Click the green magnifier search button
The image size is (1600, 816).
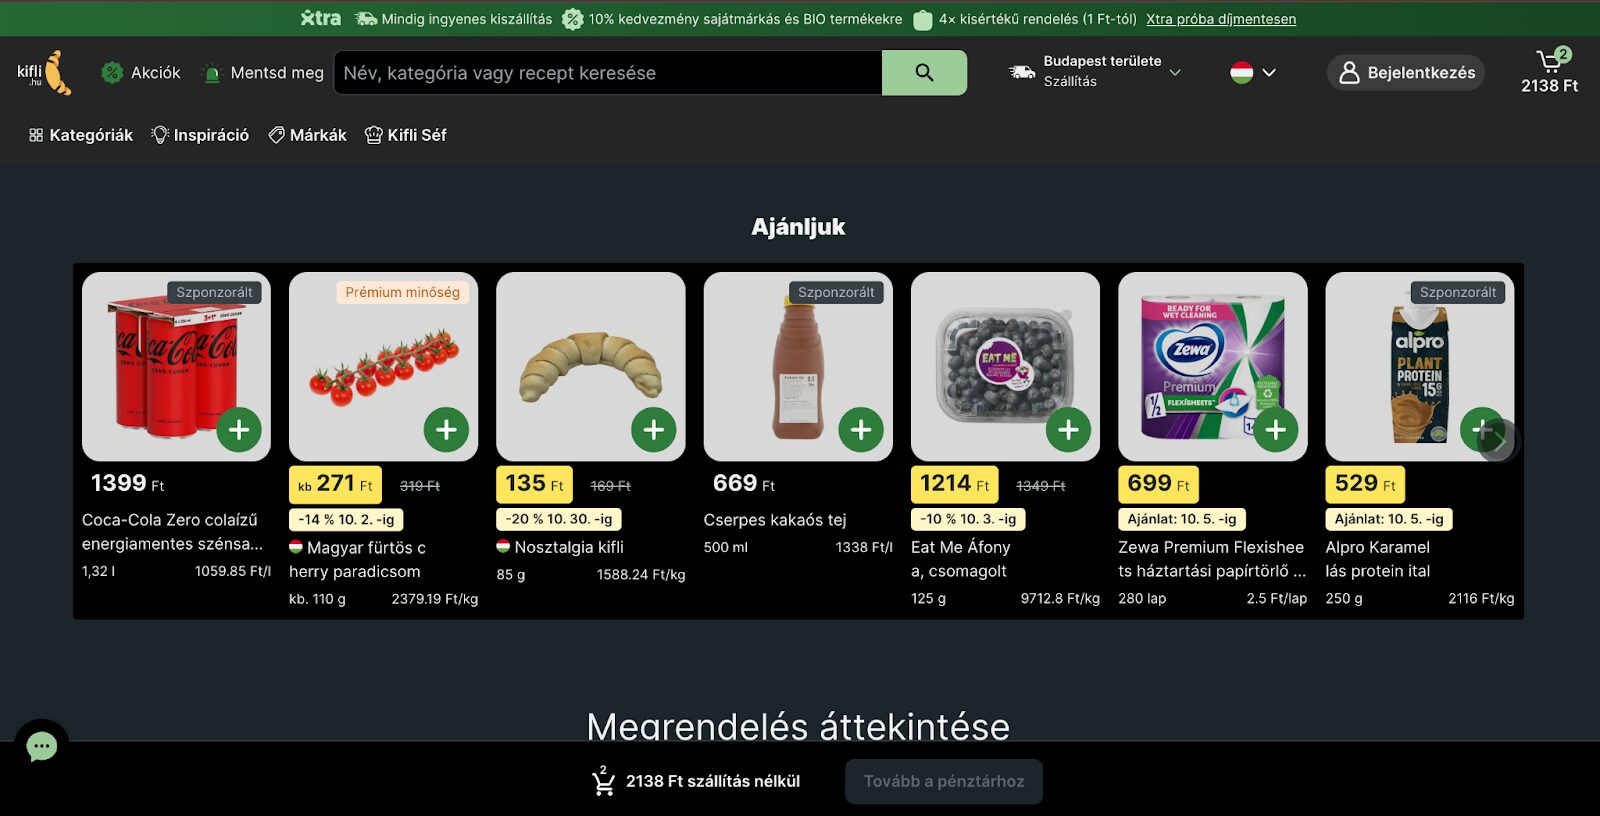tap(924, 73)
